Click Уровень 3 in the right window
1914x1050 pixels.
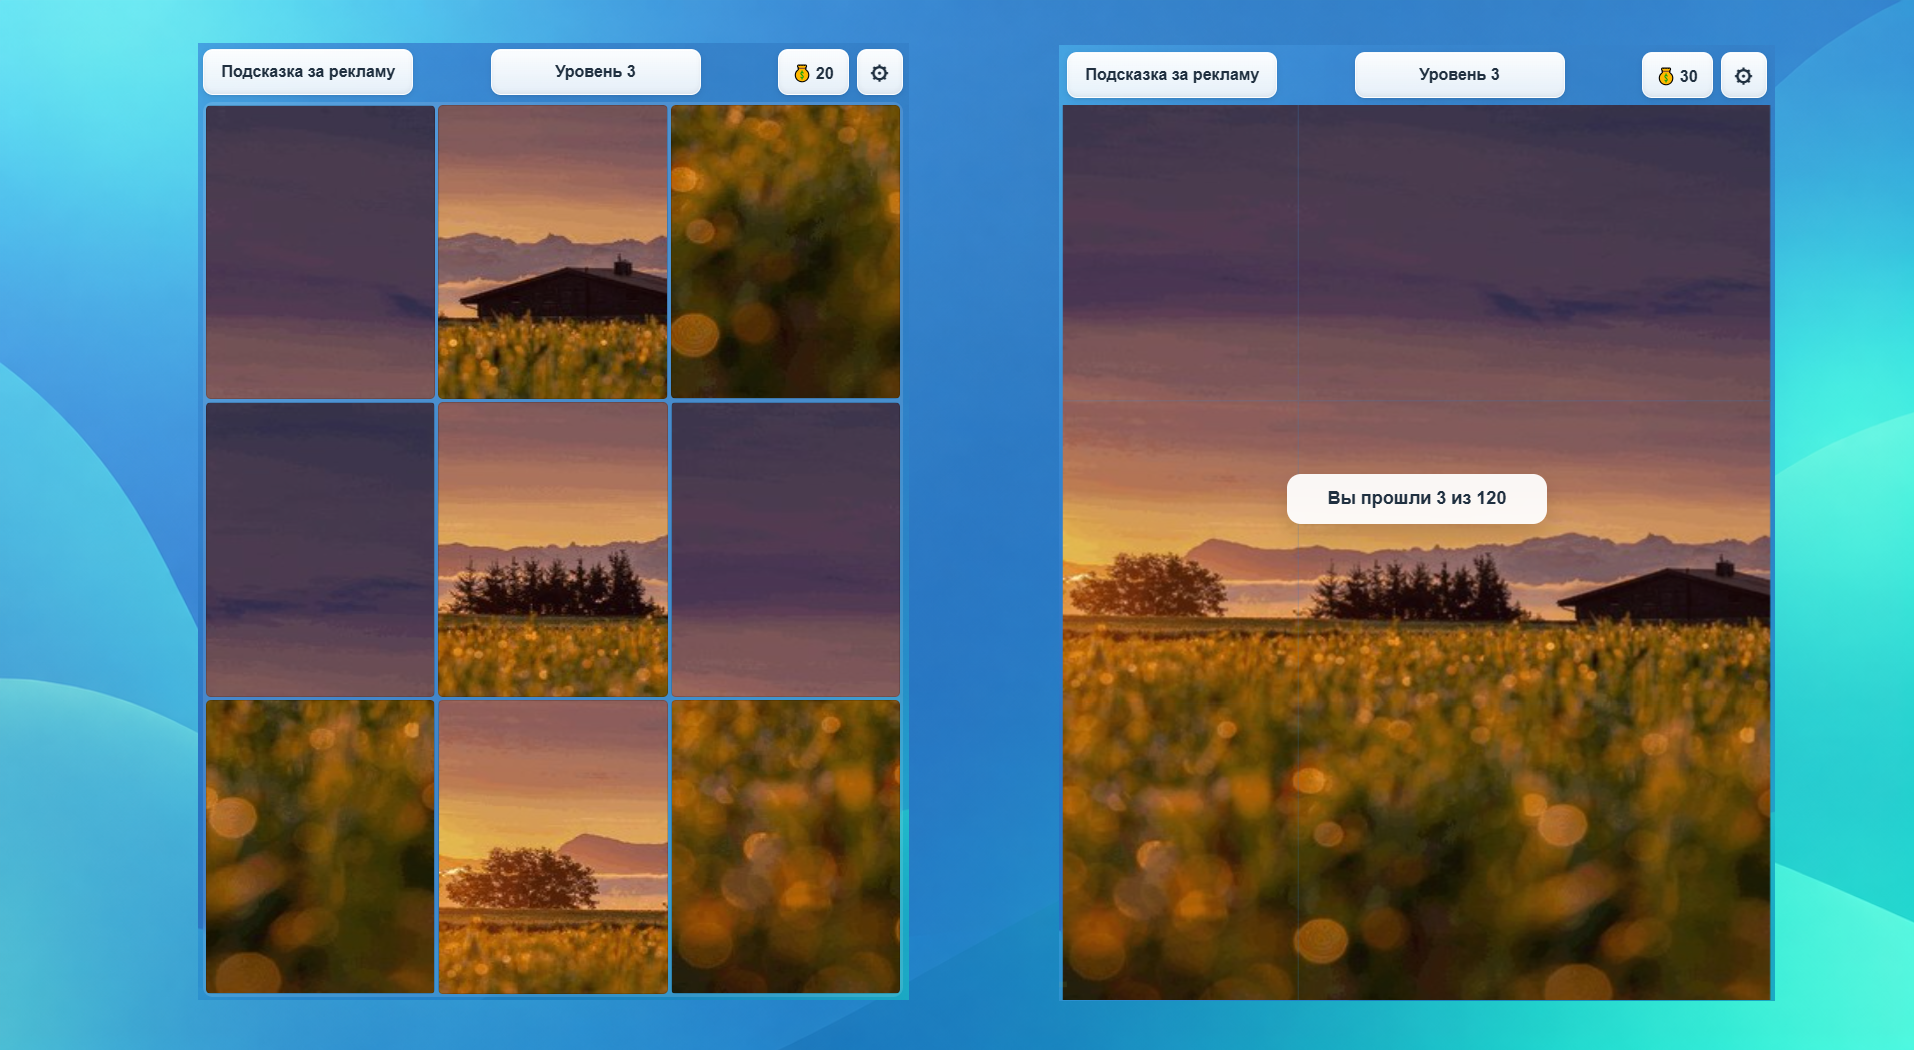pyautogui.click(x=1458, y=74)
